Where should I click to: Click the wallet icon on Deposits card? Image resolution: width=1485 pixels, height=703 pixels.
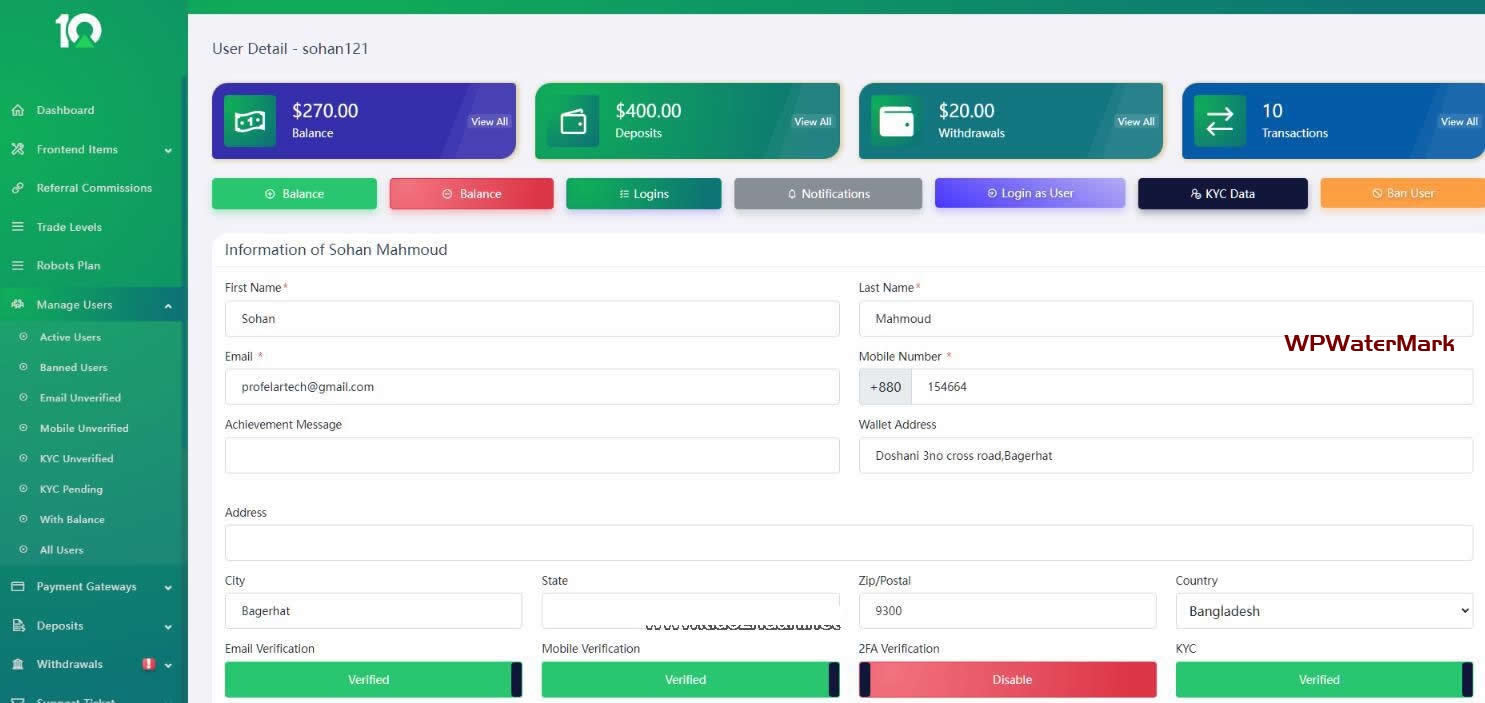[x=573, y=121]
